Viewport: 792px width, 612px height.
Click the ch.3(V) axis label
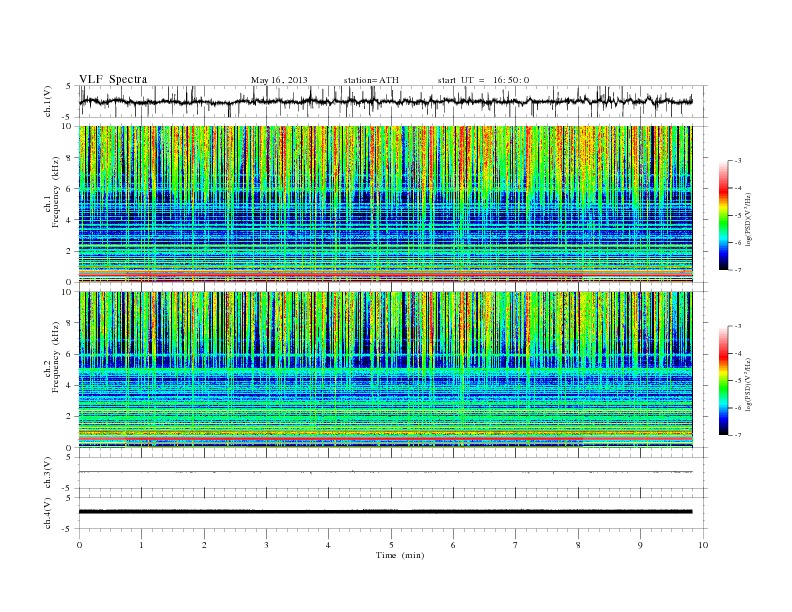(x=48, y=473)
